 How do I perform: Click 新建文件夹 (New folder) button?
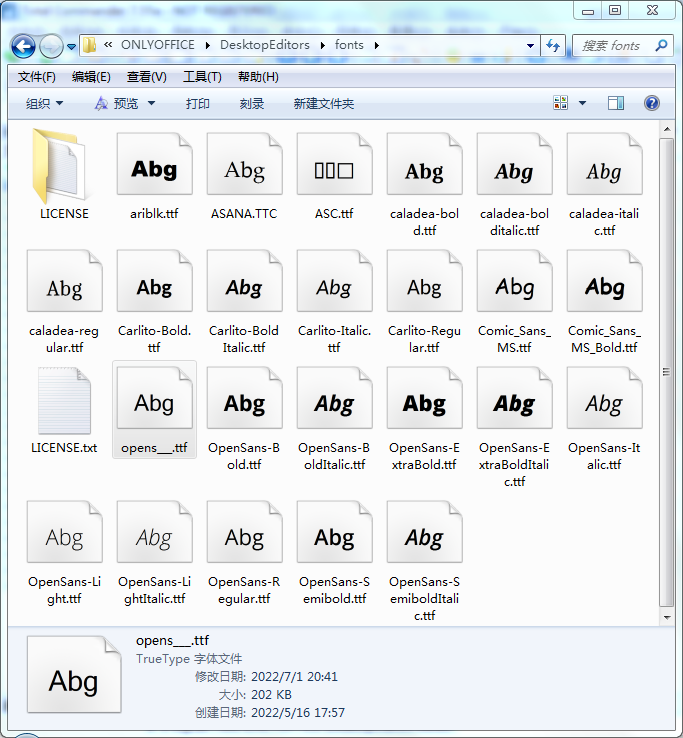(324, 104)
